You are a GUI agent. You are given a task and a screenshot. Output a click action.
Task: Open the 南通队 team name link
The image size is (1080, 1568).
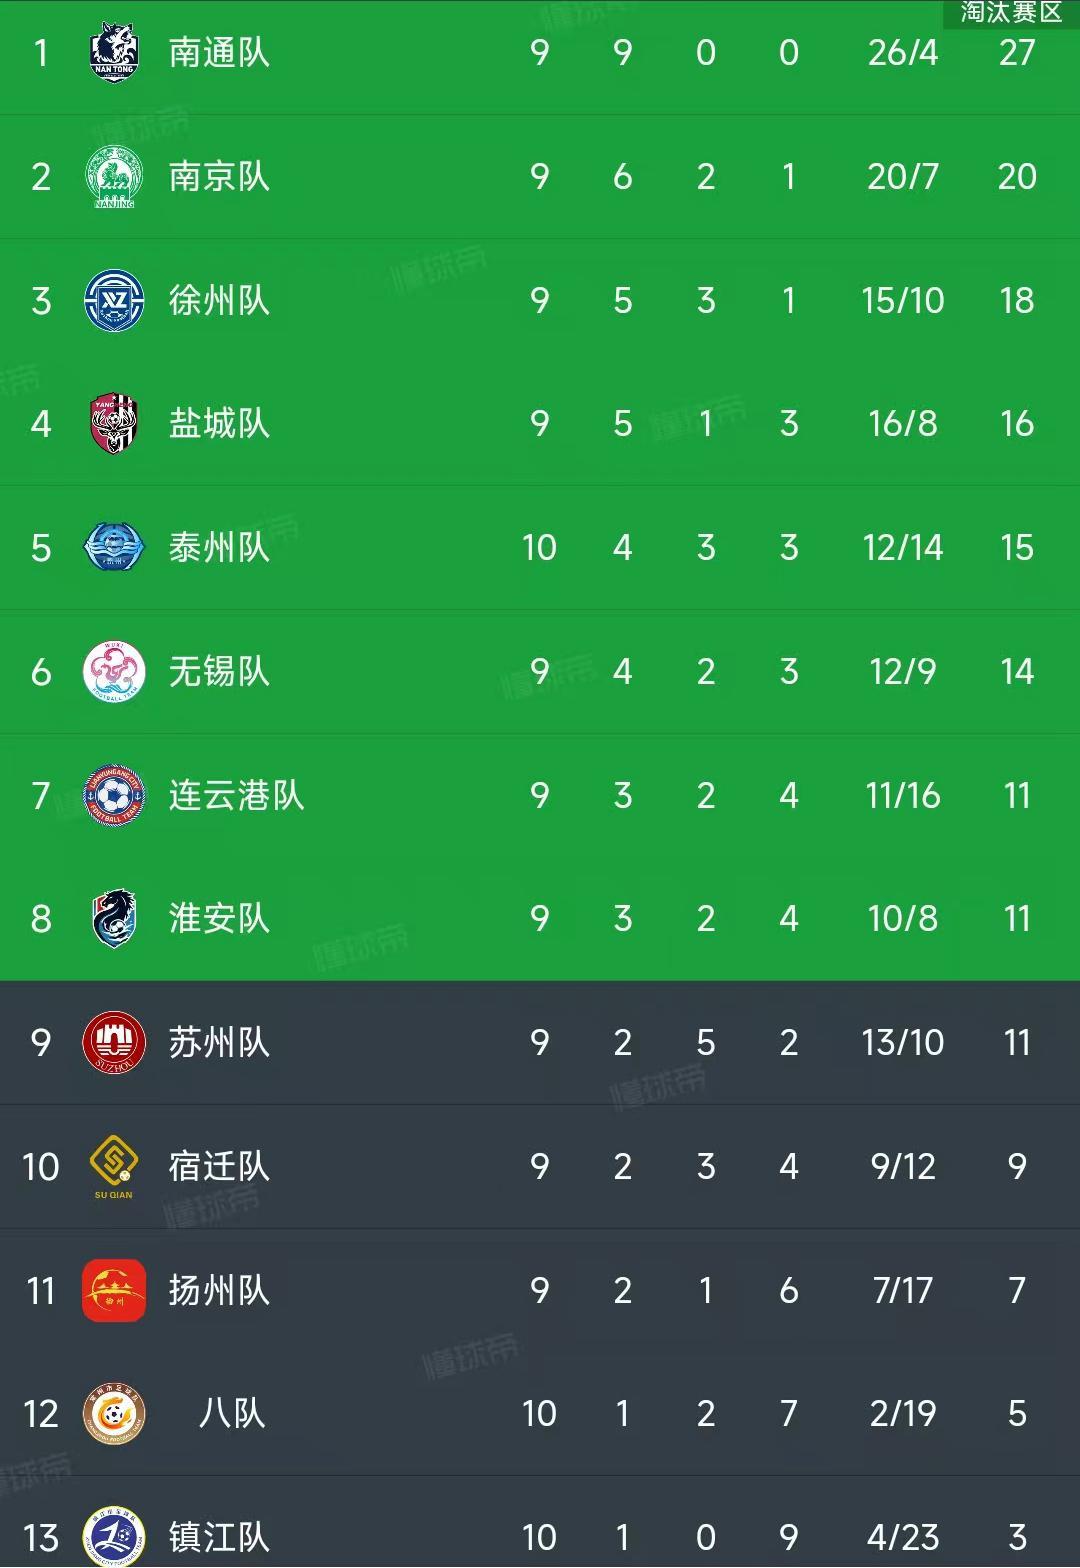(218, 52)
